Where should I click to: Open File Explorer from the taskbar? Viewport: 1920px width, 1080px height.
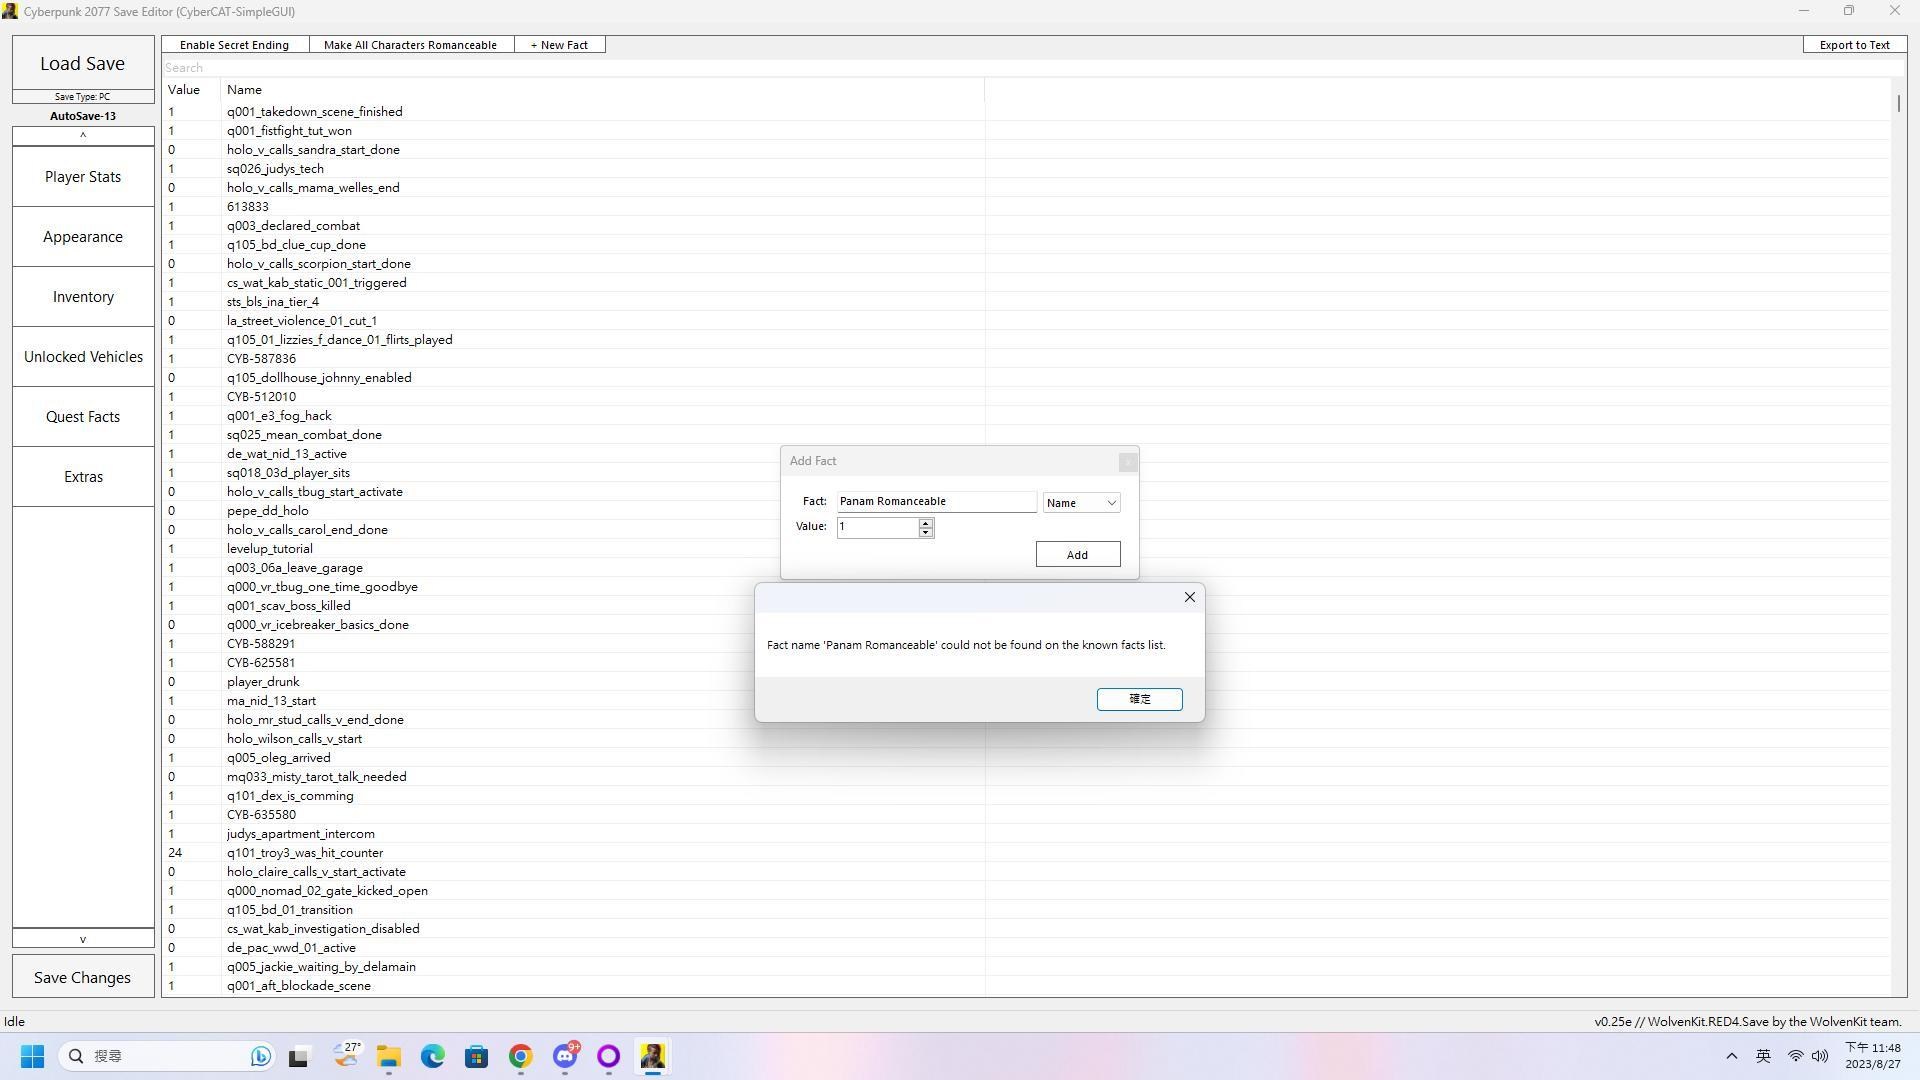pyautogui.click(x=388, y=1056)
